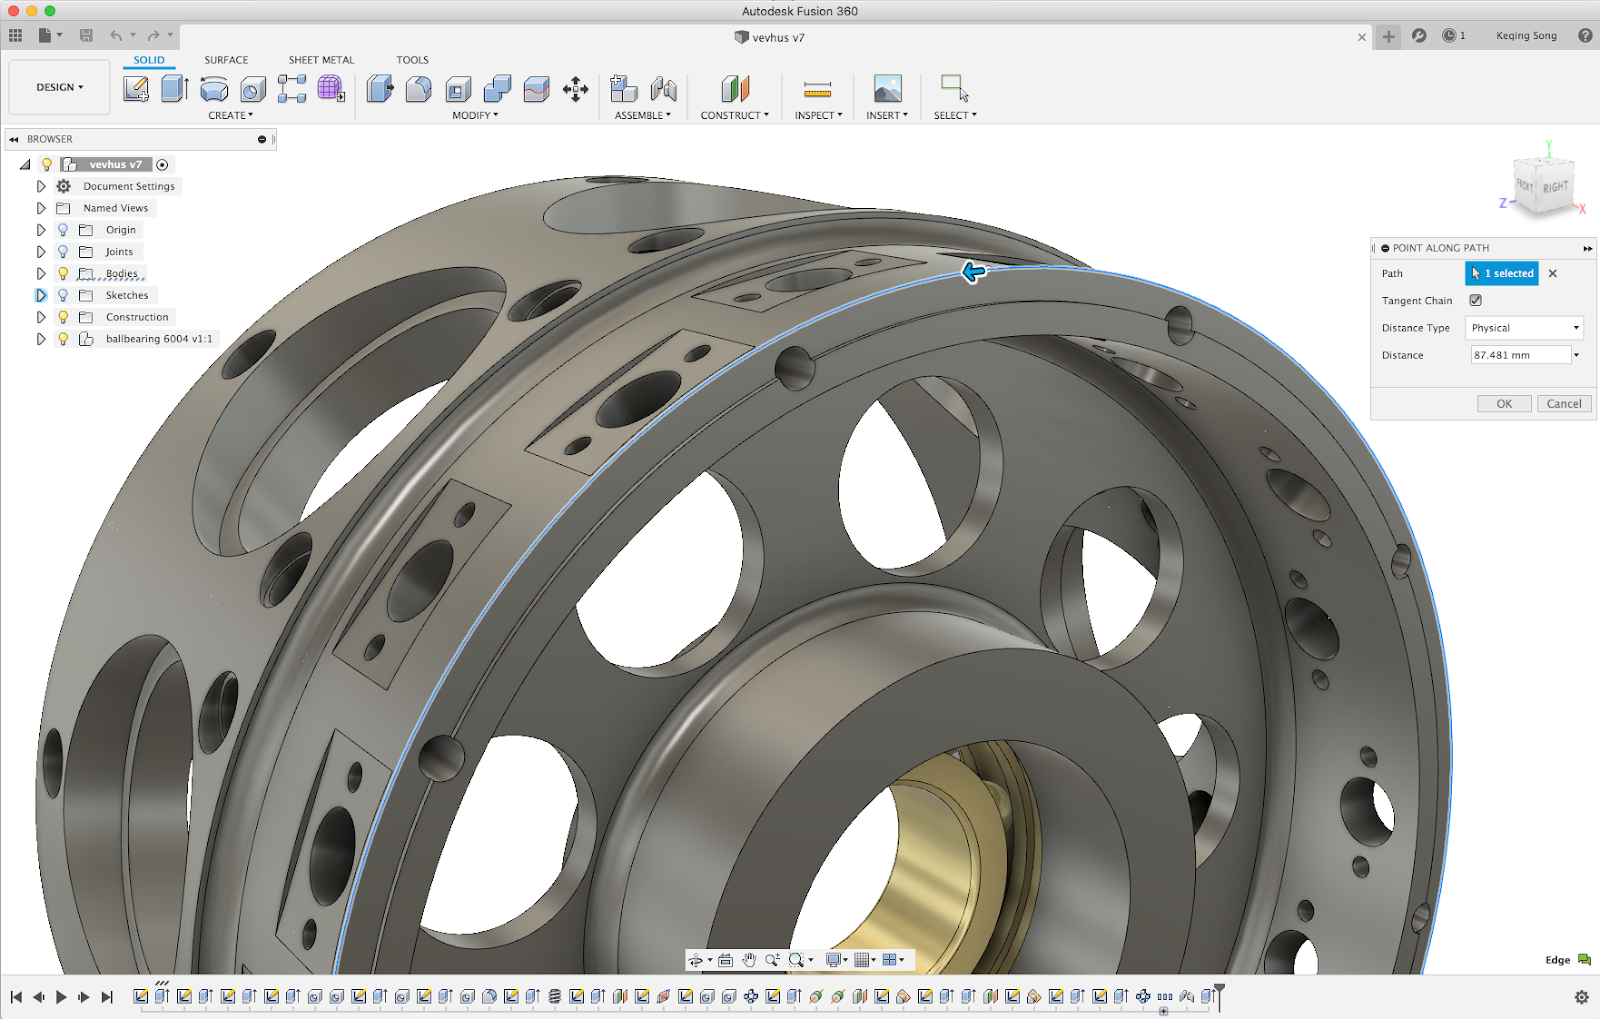Show the Sketches folder via its lightbulb

pyautogui.click(x=63, y=295)
